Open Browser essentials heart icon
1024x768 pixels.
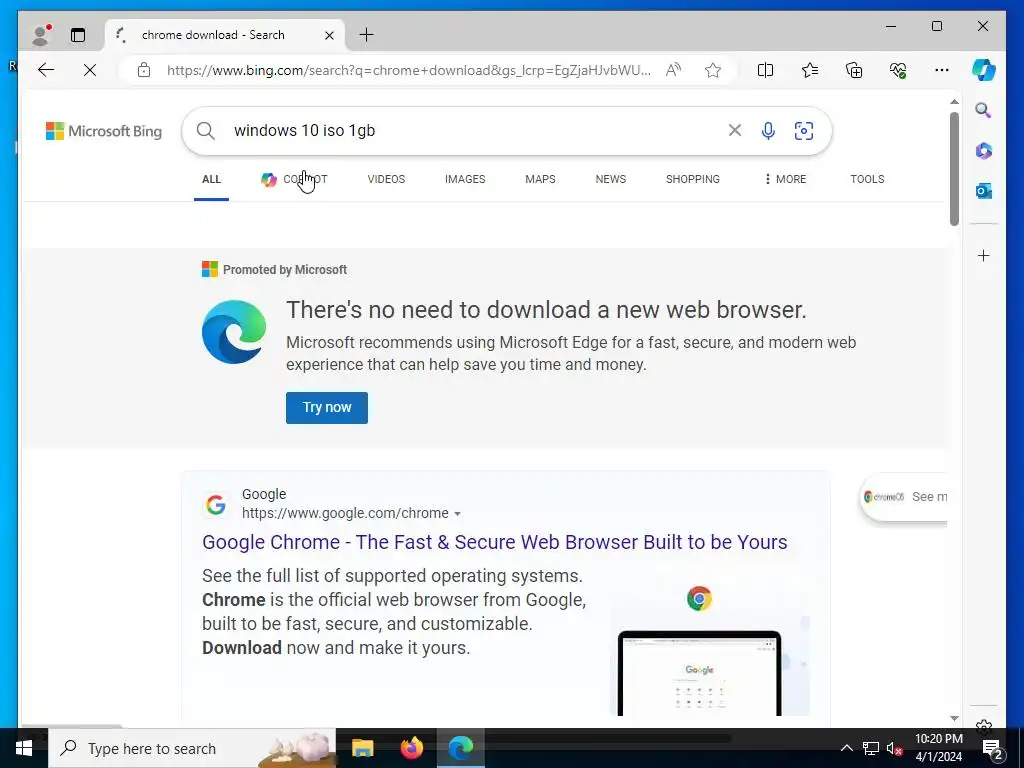point(898,70)
